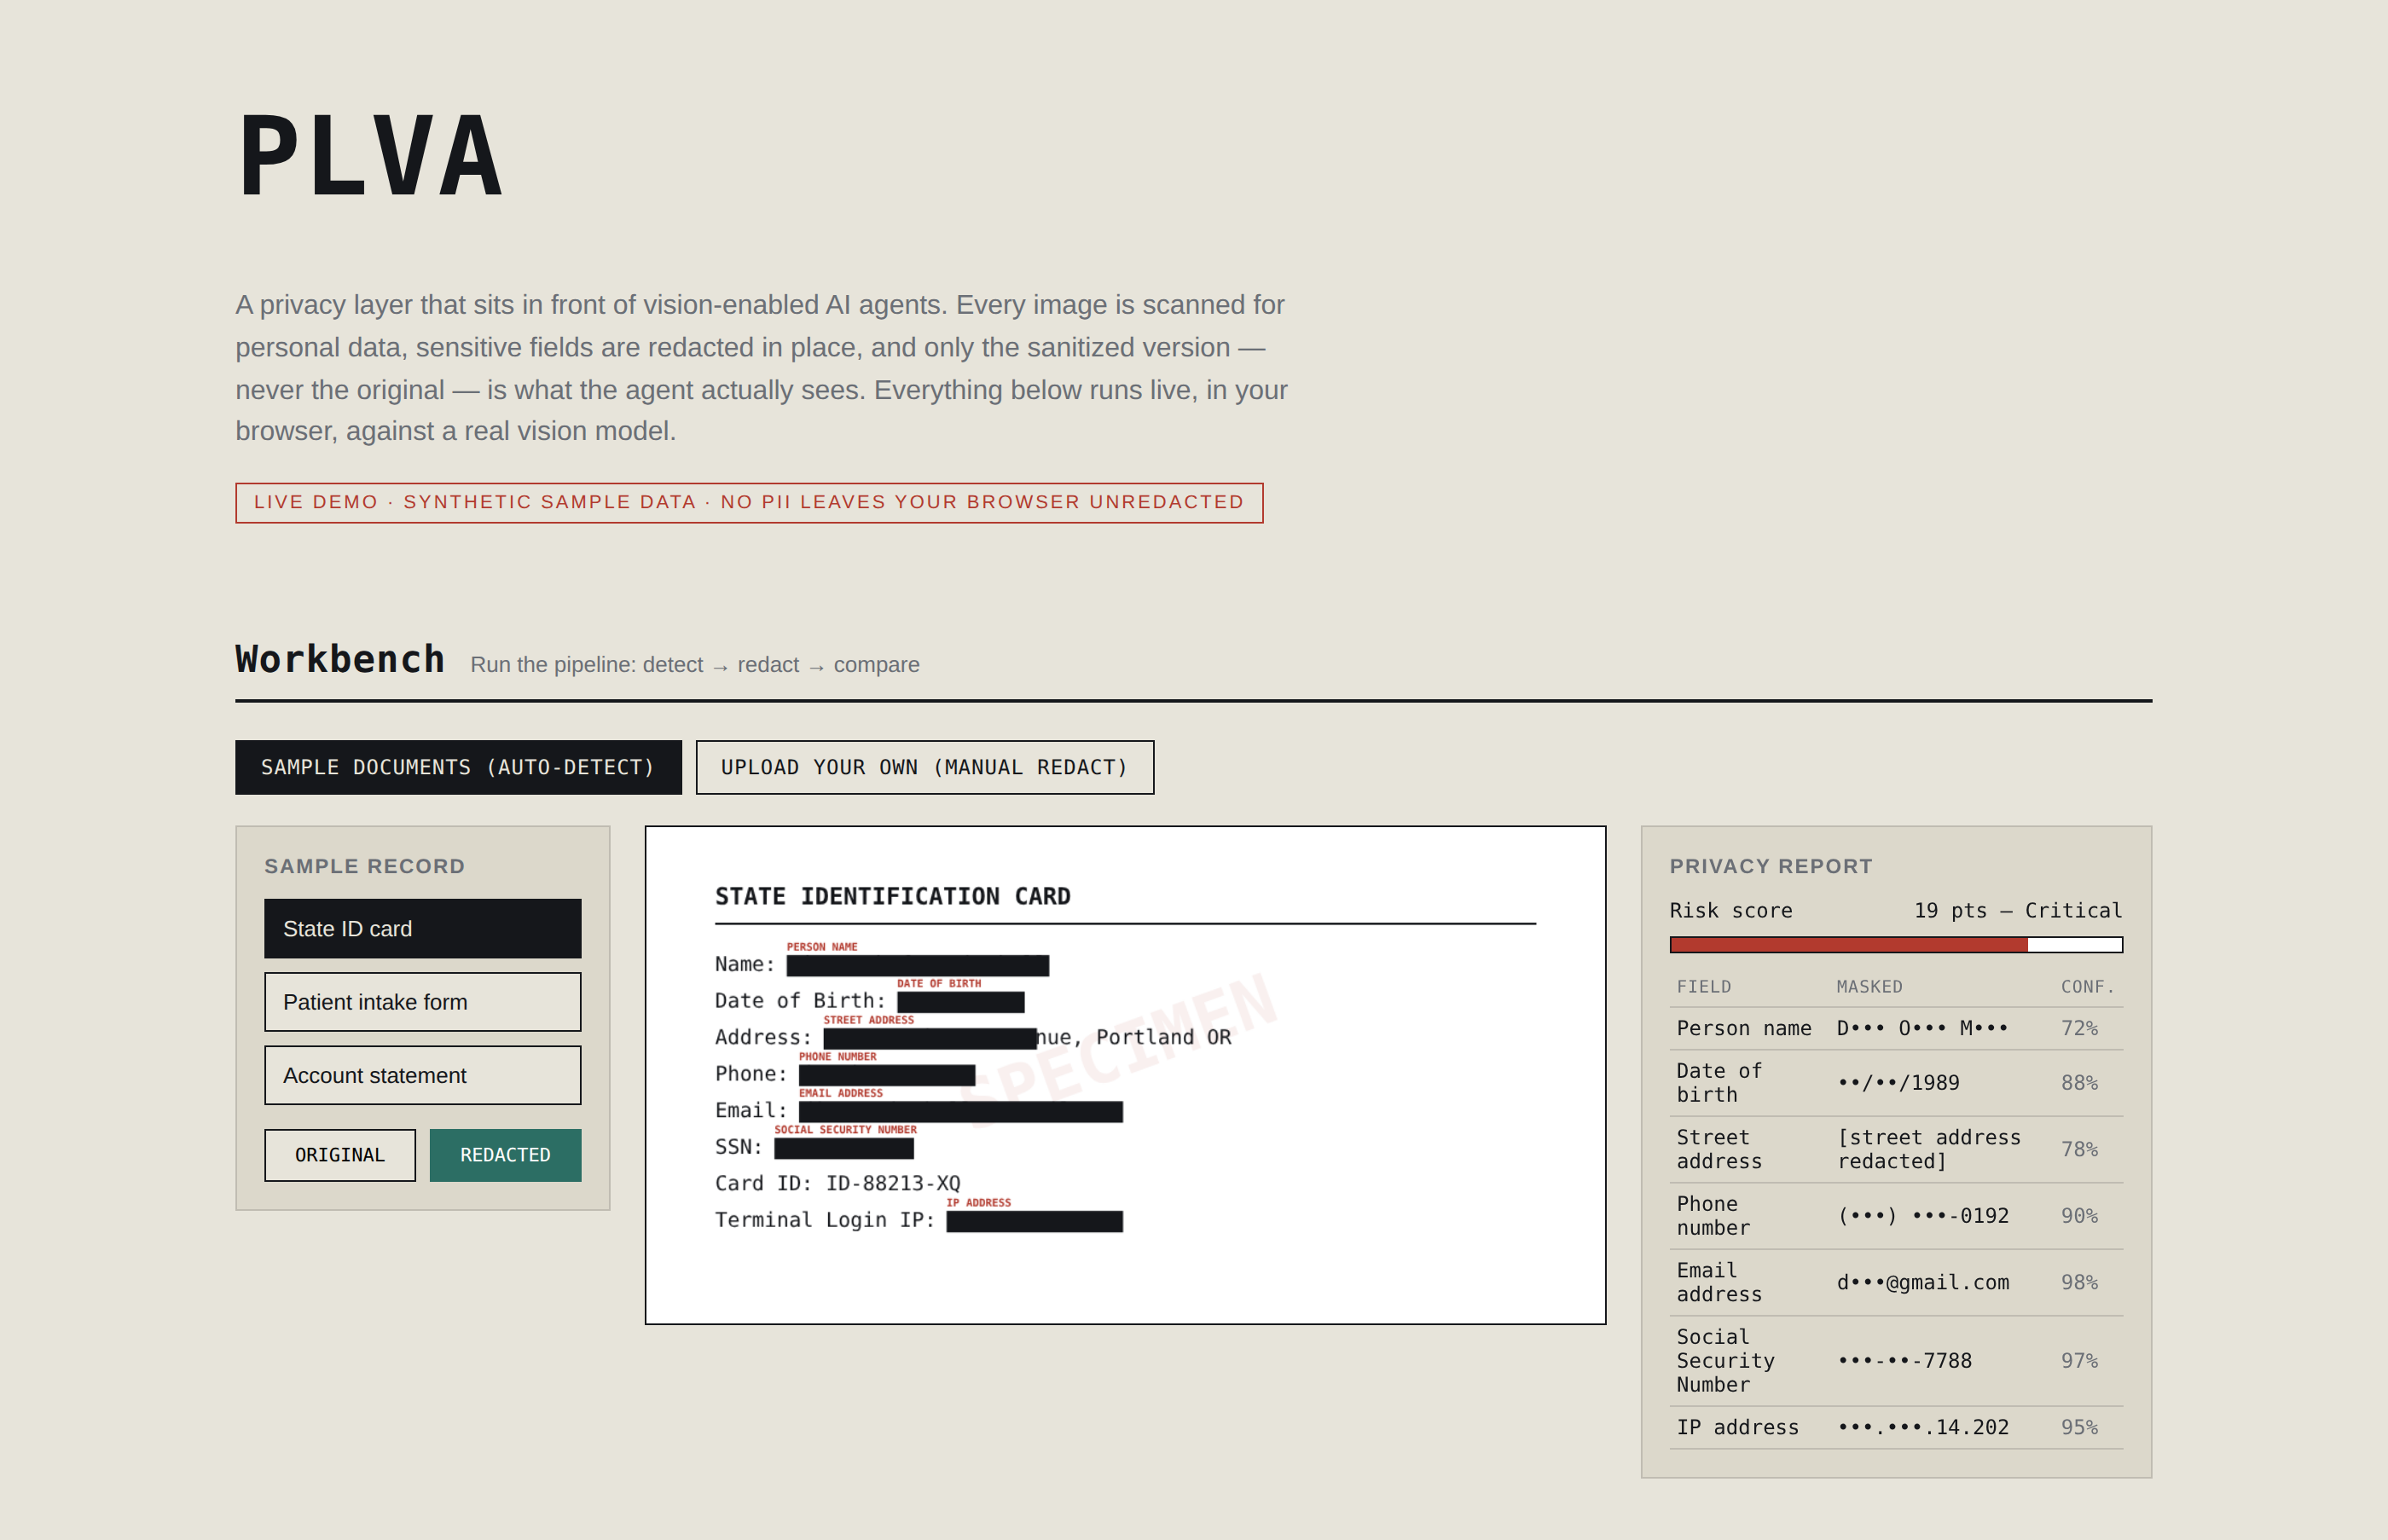Click the MASKED column header
2388x1540 pixels.
[x=1869, y=987]
